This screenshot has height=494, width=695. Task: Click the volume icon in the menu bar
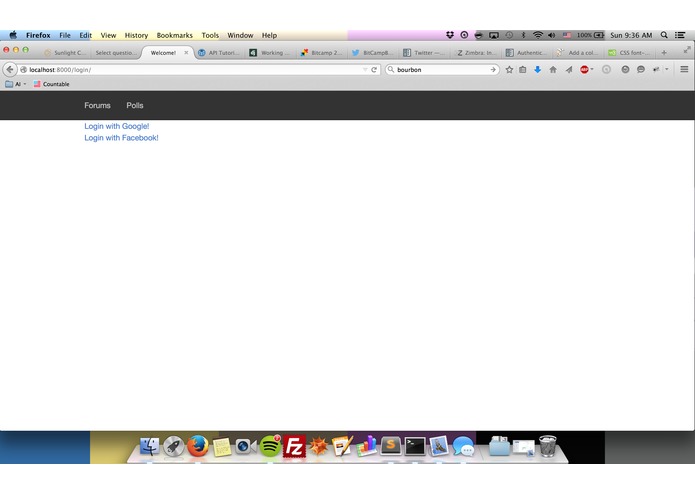click(552, 35)
